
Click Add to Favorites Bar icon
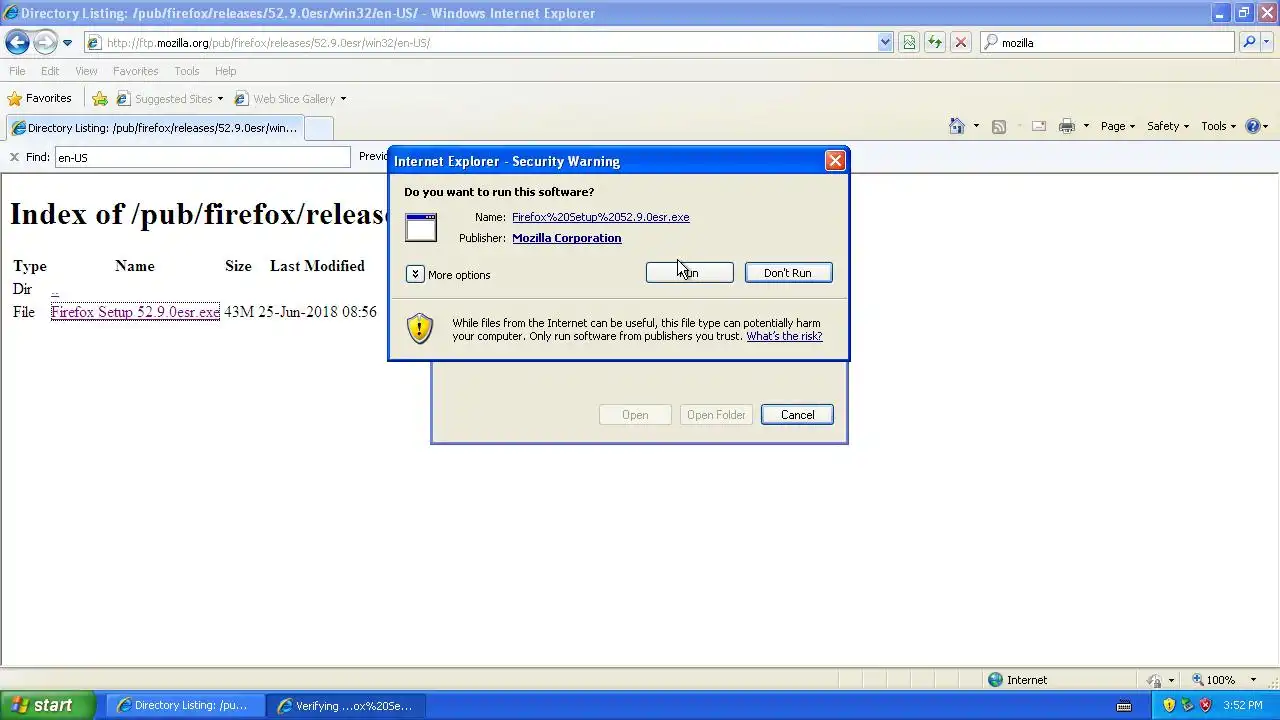click(x=100, y=99)
